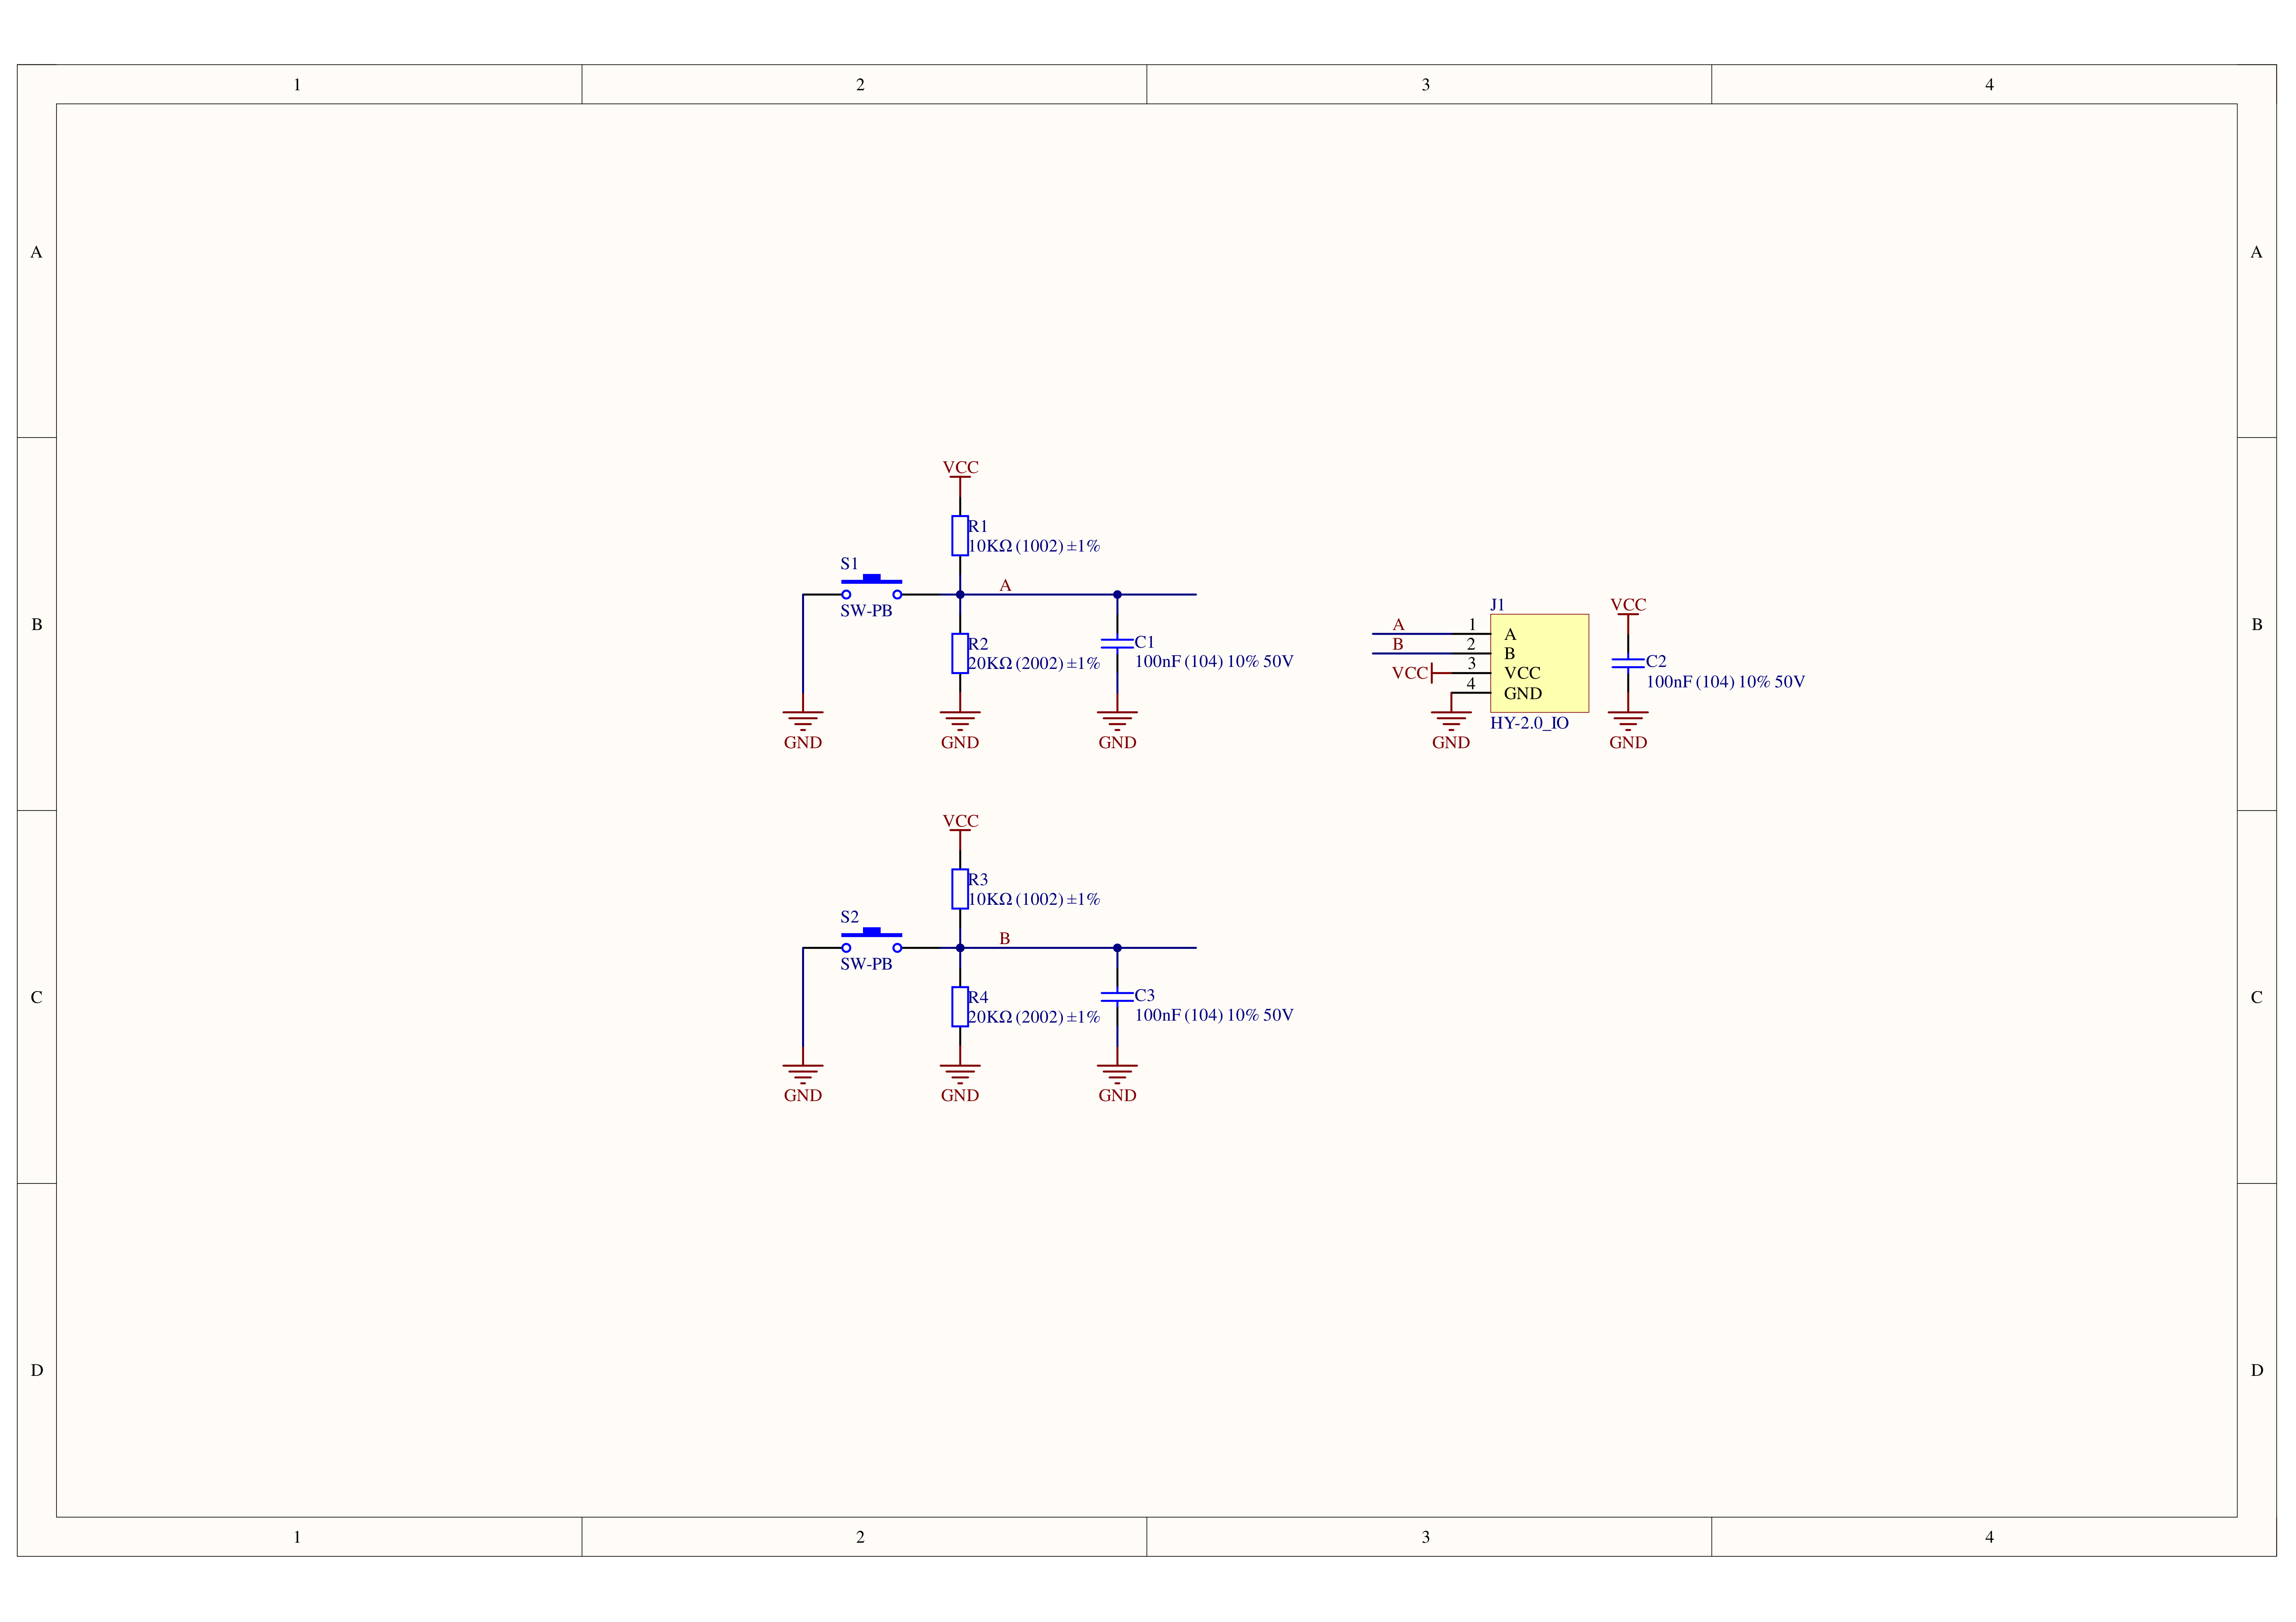This screenshot has height=1622, width=2296.
Task: Click pin number 4 on connector J1
Action: point(1471,684)
